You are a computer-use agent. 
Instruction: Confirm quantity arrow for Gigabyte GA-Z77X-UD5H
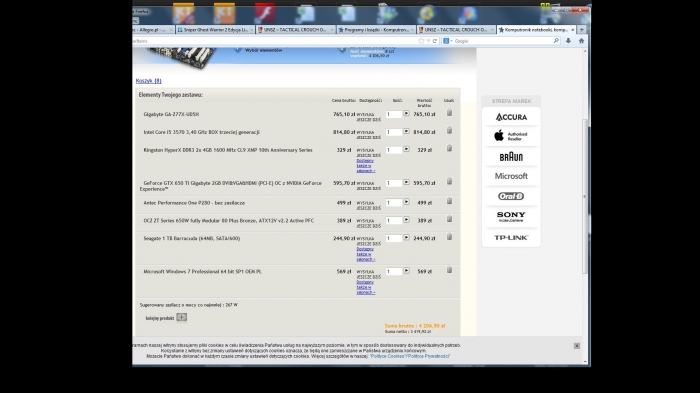406,113
